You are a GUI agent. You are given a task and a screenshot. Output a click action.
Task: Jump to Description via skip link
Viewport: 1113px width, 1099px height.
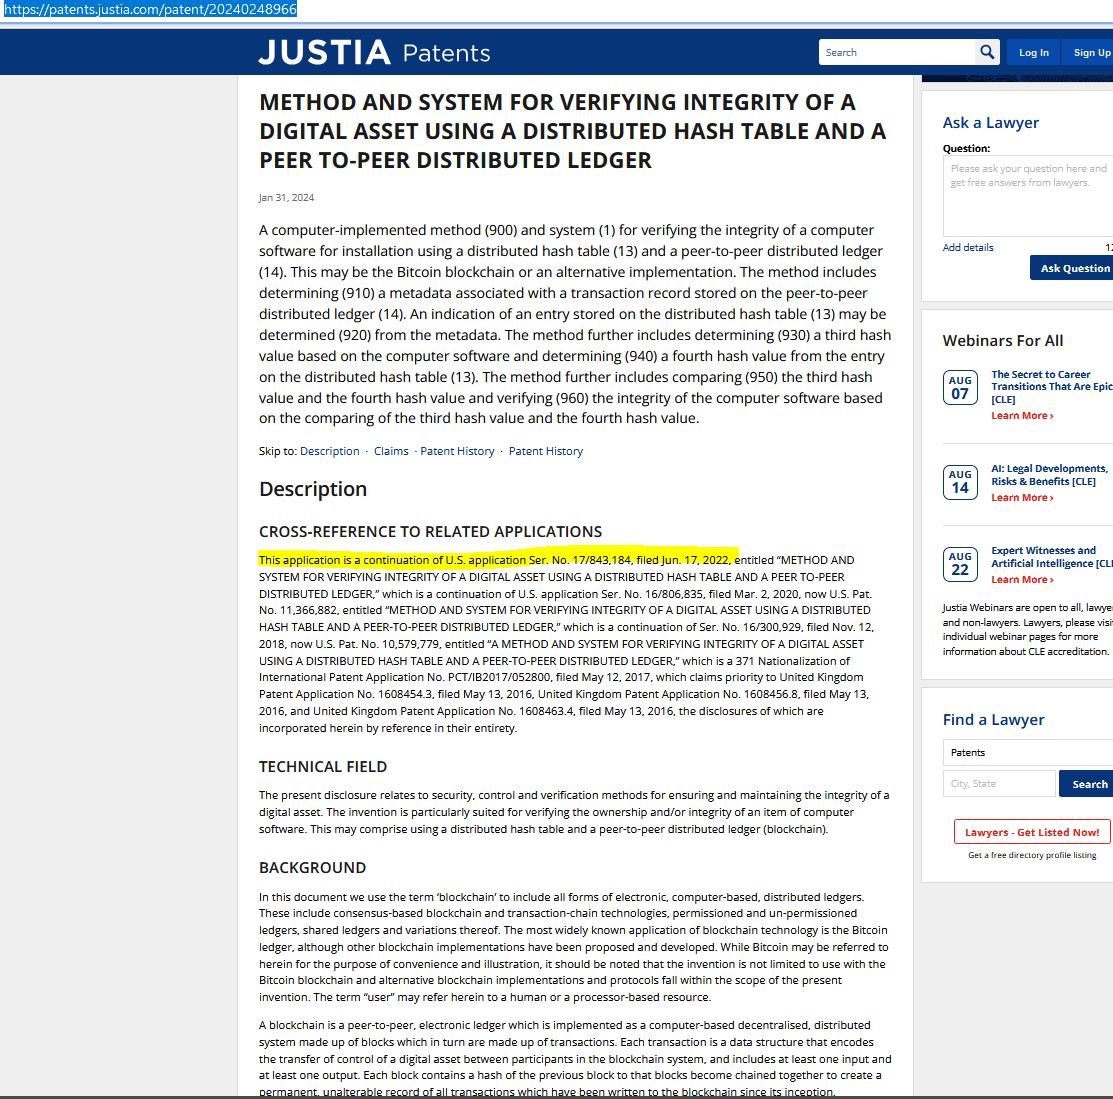pos(329,452)
